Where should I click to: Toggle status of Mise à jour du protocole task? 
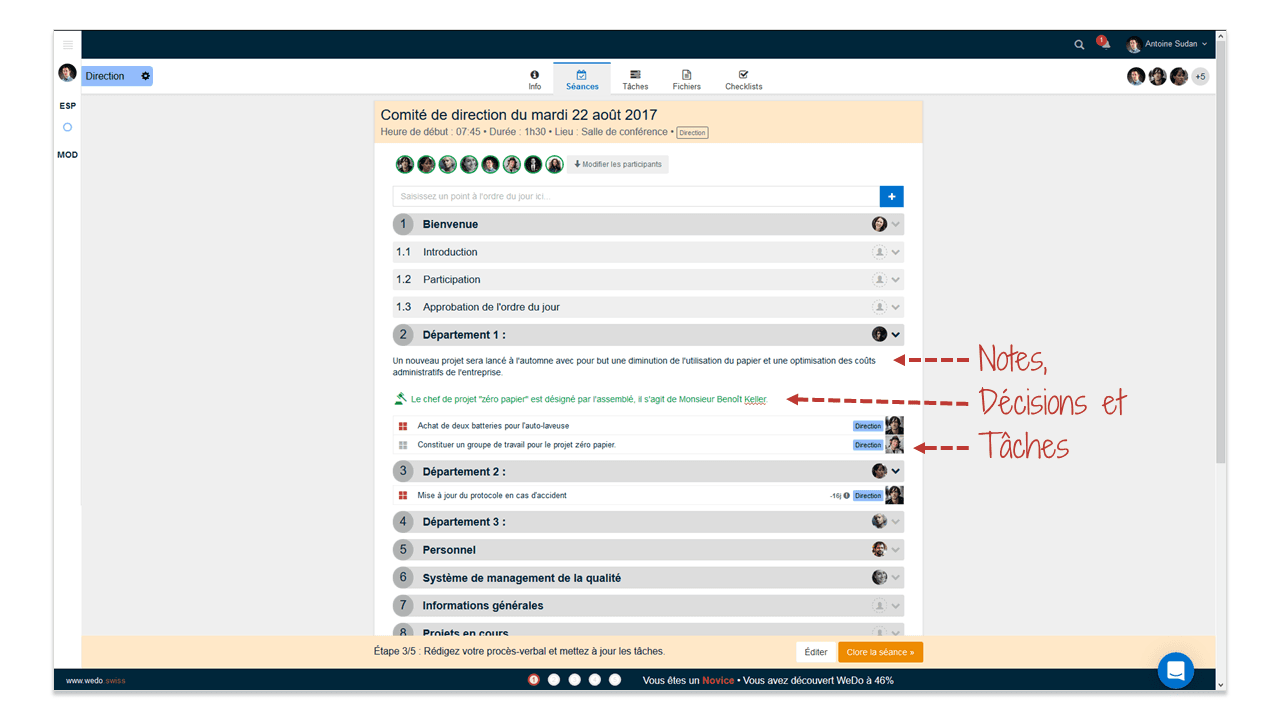click(x=403, y=496)
